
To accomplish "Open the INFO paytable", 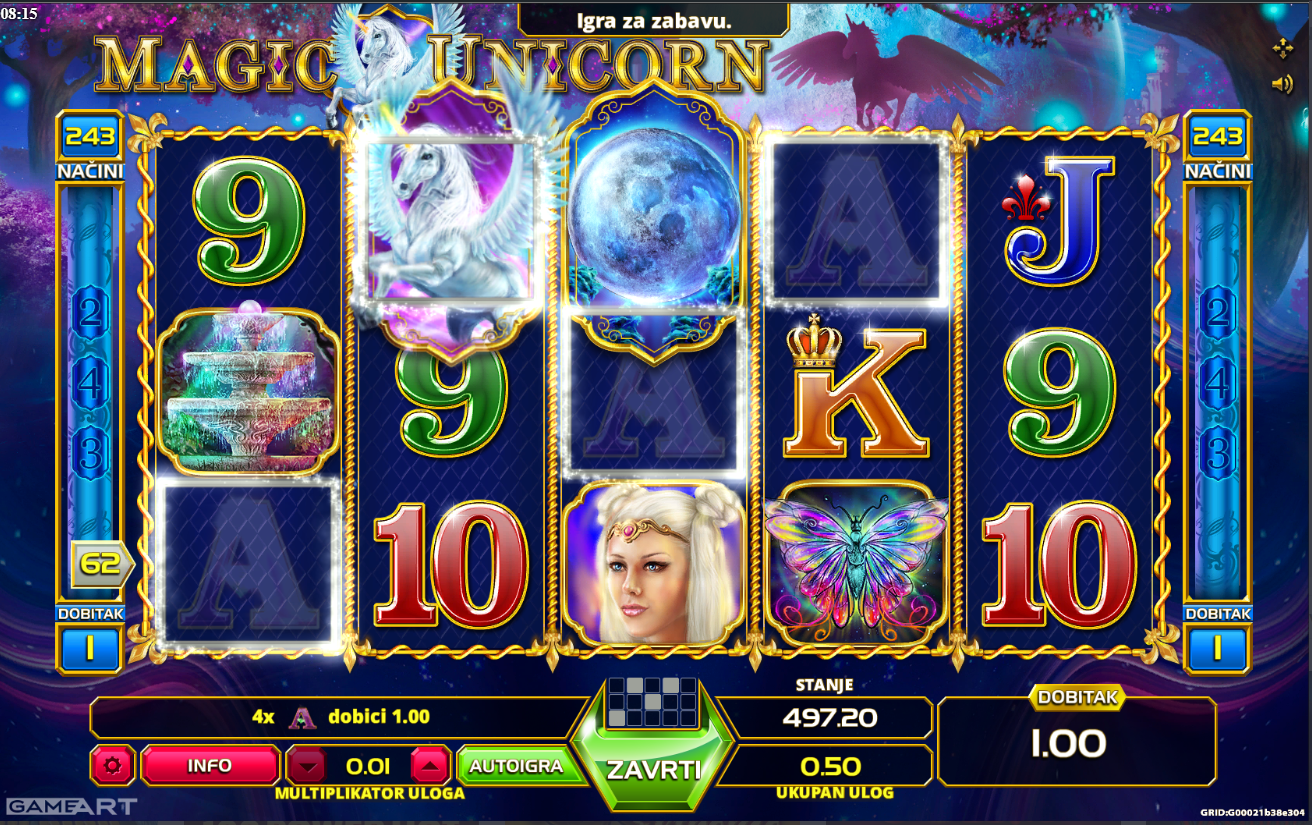I will pos(210,766).
